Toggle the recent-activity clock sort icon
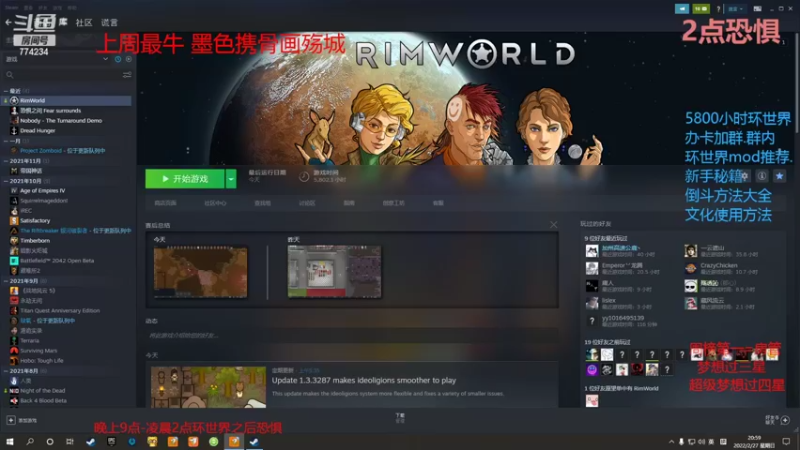The image size is (800, 450). pyautogui.click(x=118, y=59)
